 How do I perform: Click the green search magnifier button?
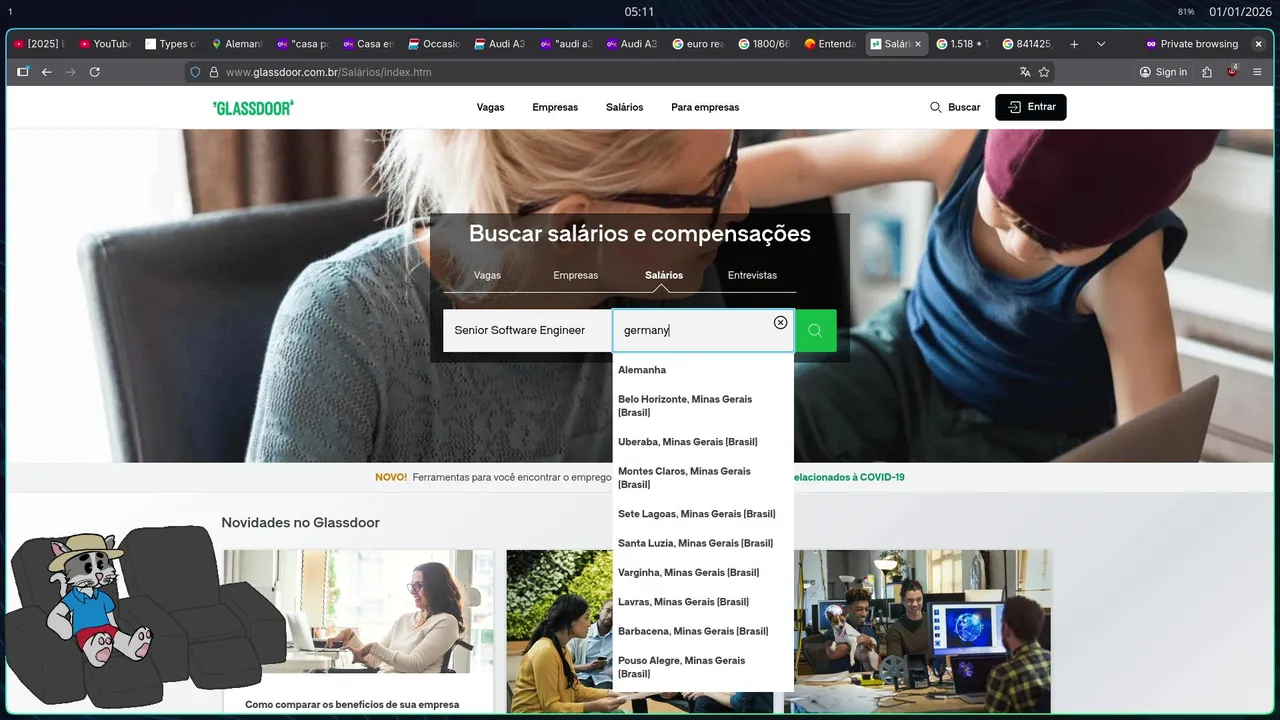[x=815, y=330]
